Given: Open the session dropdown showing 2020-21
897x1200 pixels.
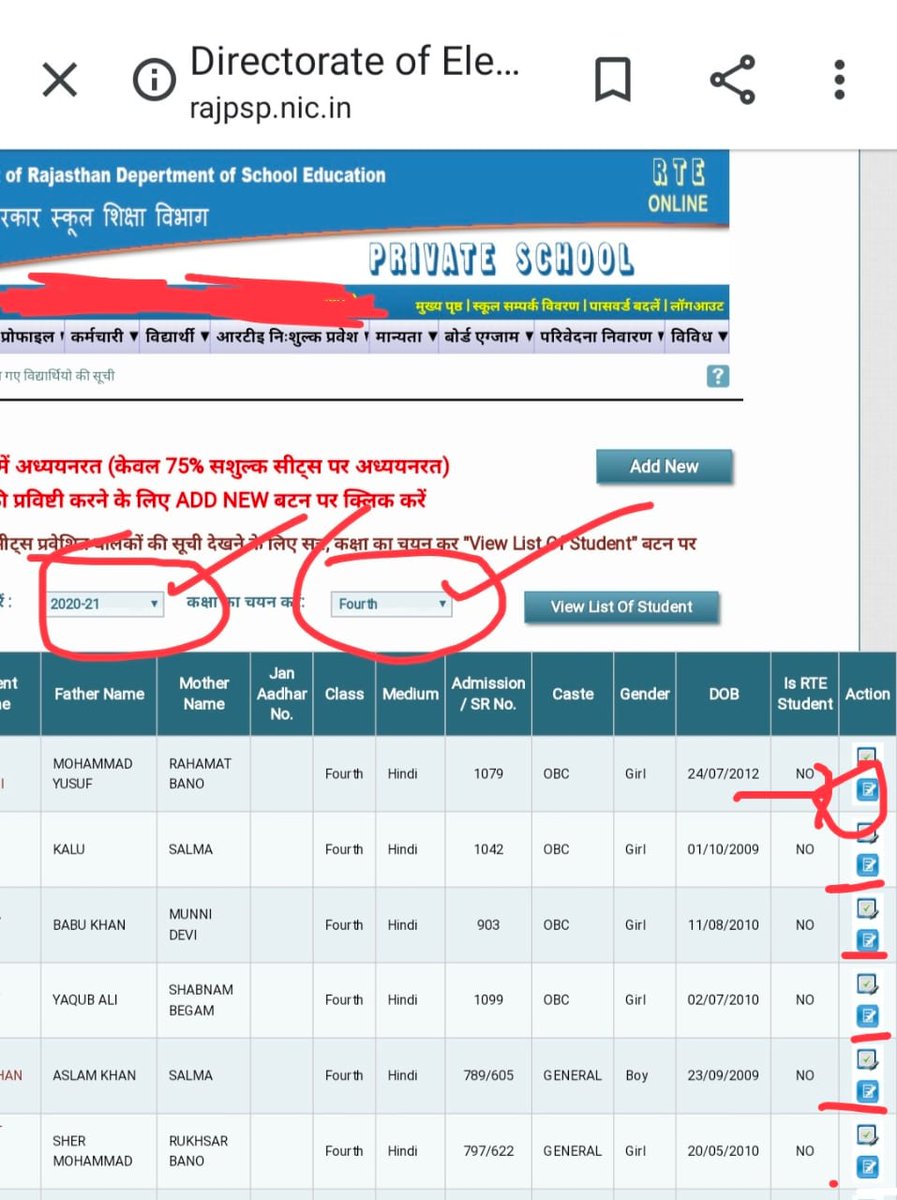Looking at the screenshot, I should (x=103, y=604).
